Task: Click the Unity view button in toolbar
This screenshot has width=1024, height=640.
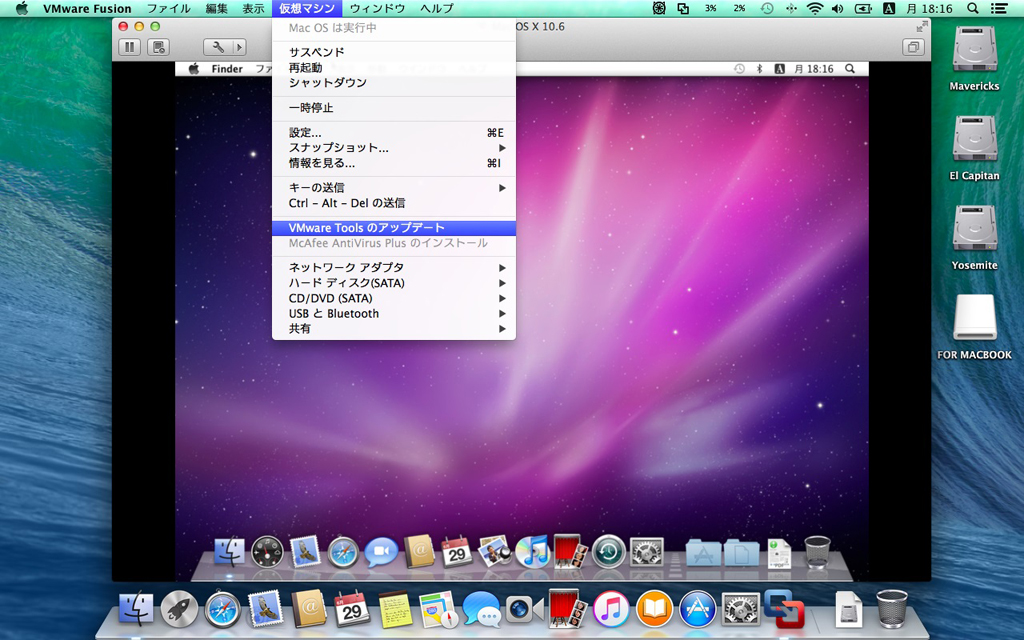Action: click(913, 47)
